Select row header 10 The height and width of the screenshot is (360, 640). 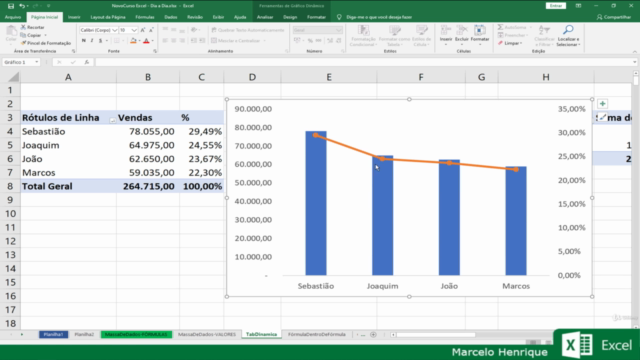pos(10,213)
